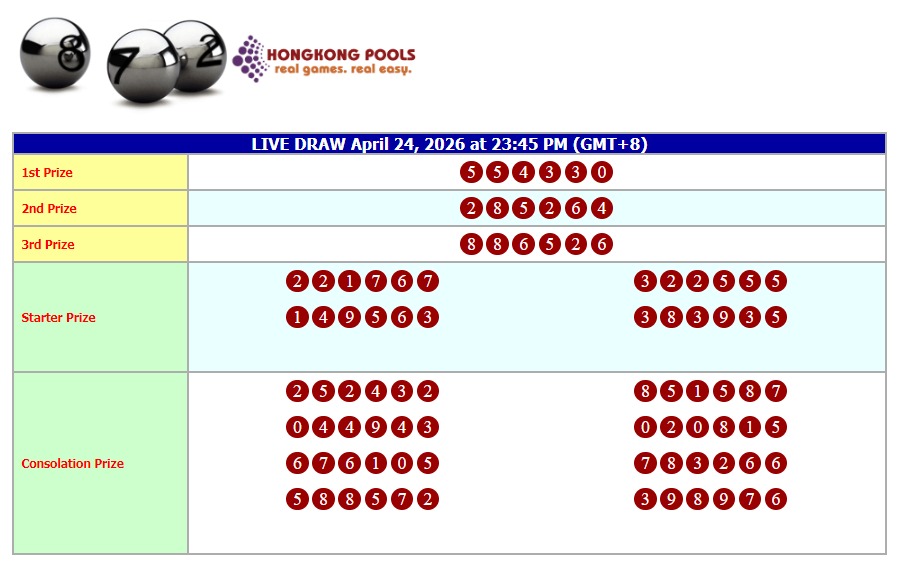Viewport: 901px width, 565px height.
Task: Click Consolation Prize number 044943
Action: click(x=363, y=427)
